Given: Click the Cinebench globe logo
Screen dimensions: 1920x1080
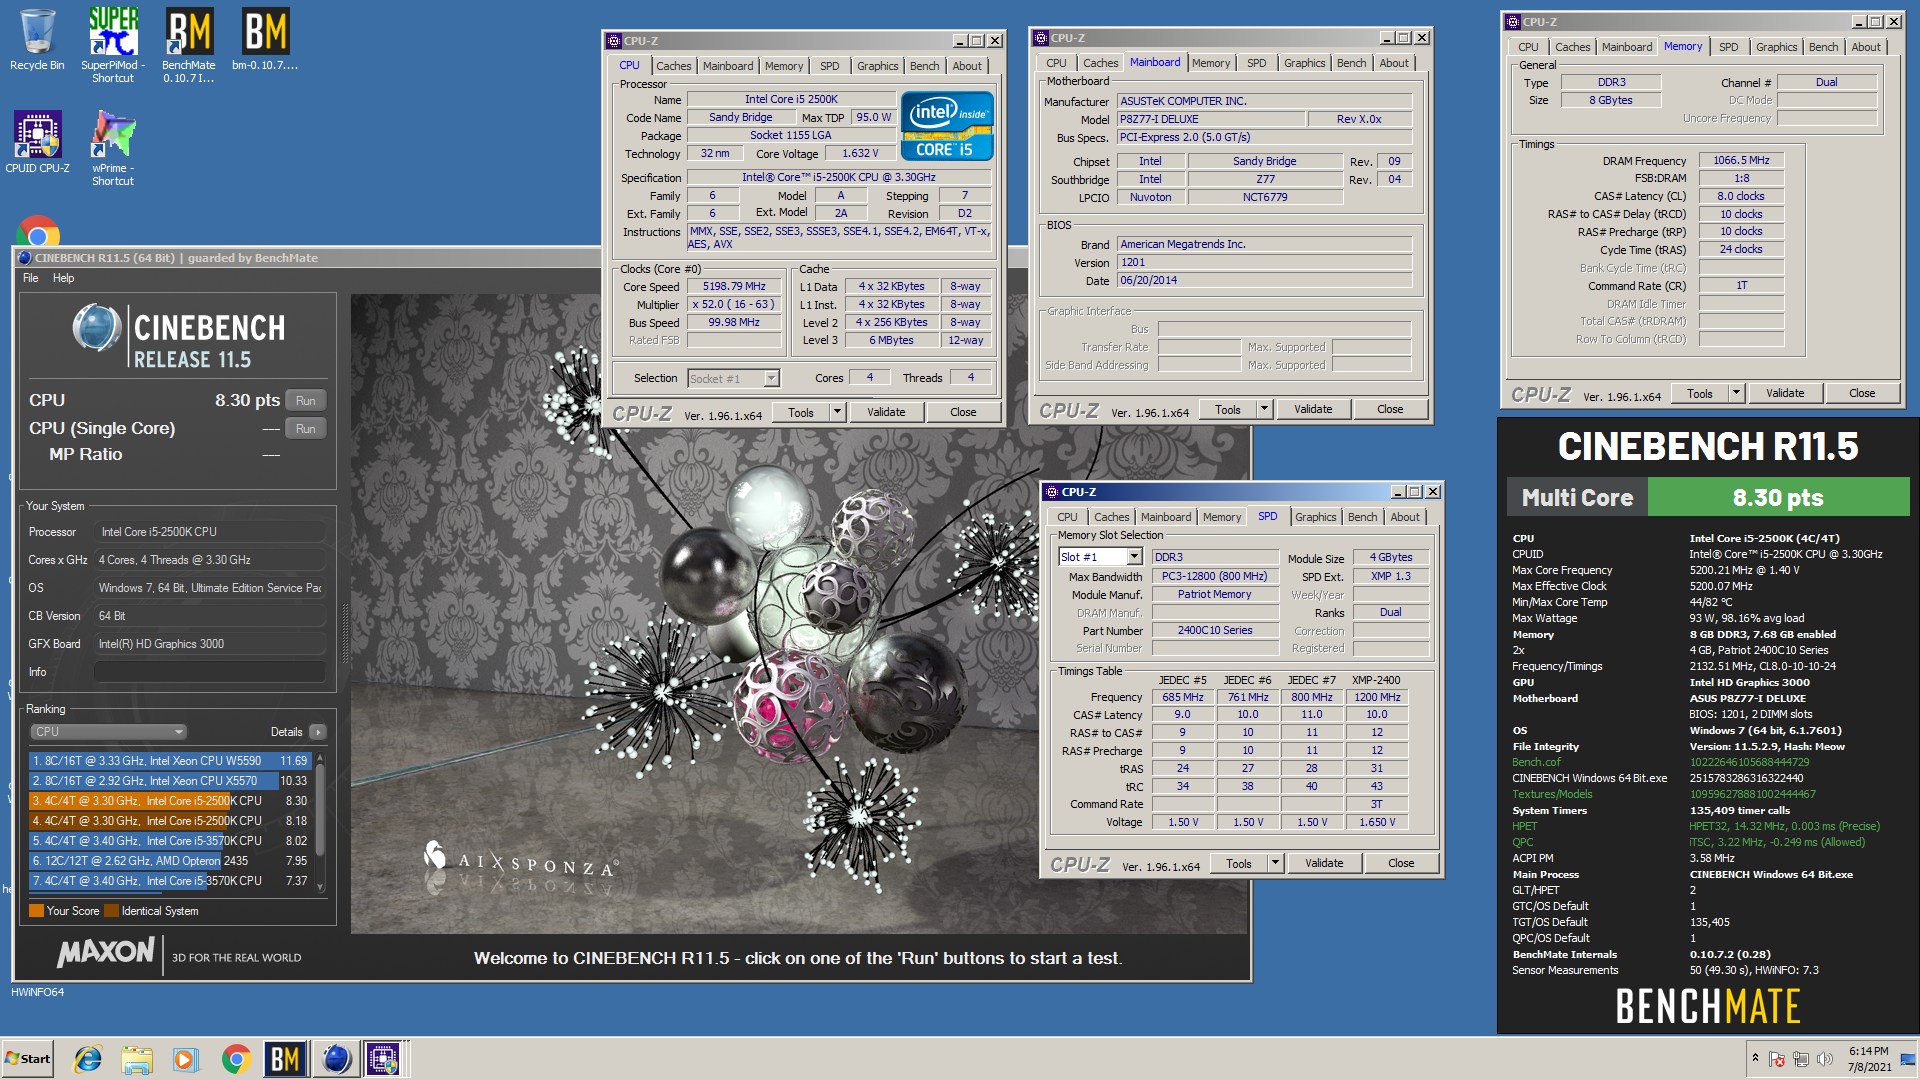Looking at the screenshot, I should point(97,329).
